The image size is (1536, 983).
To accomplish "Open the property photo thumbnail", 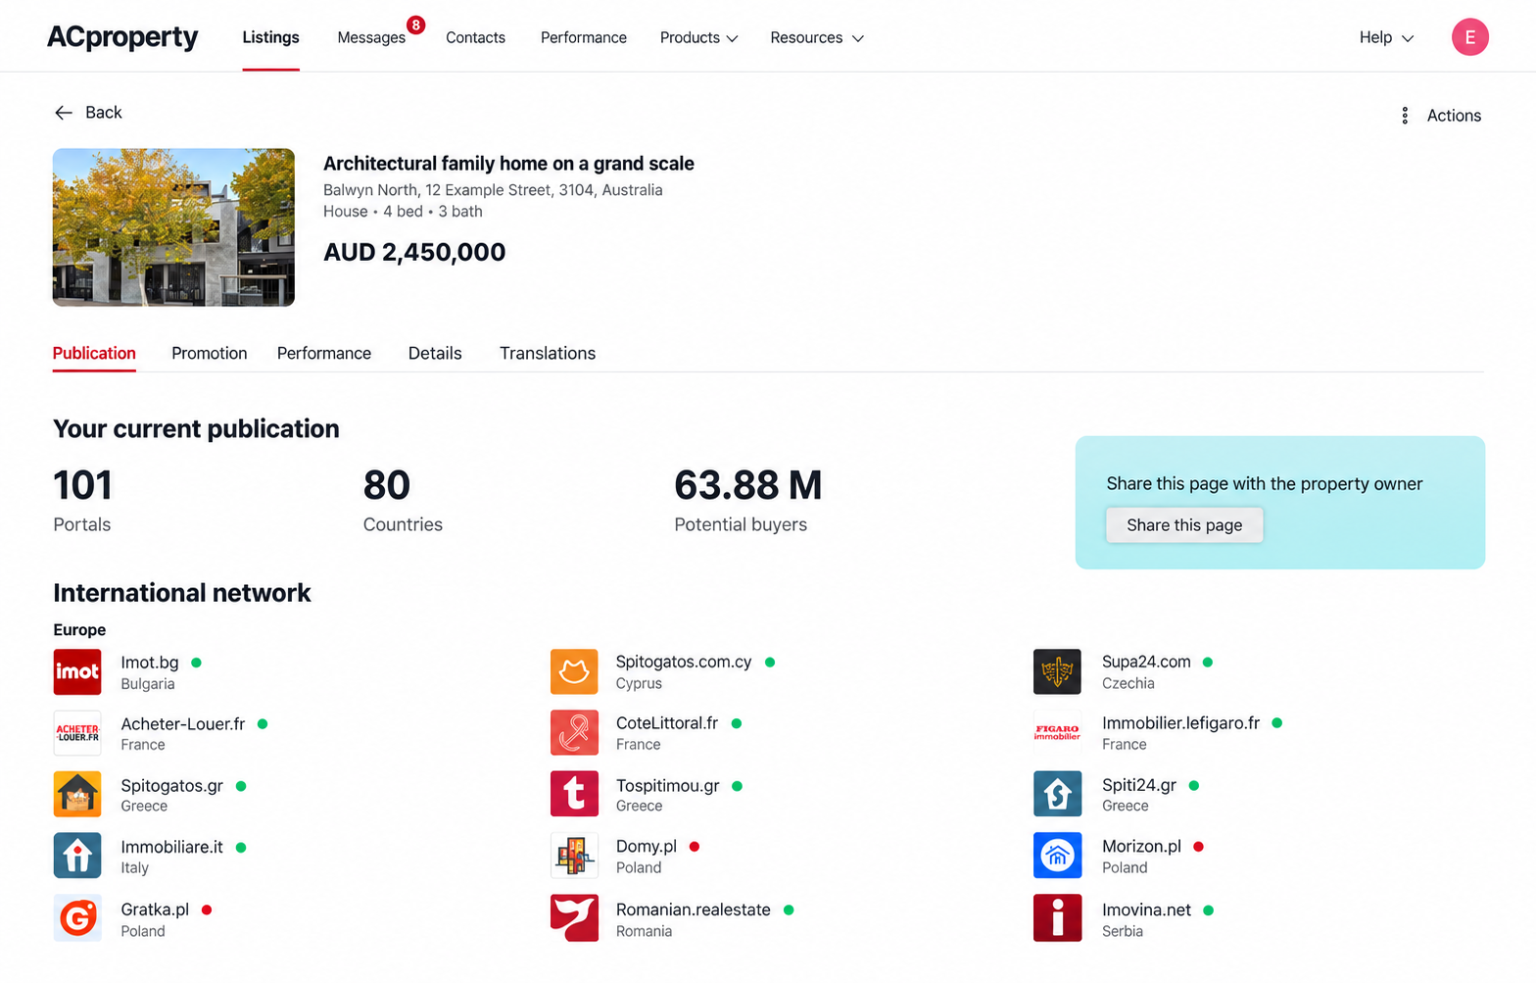I will (174, 227).
